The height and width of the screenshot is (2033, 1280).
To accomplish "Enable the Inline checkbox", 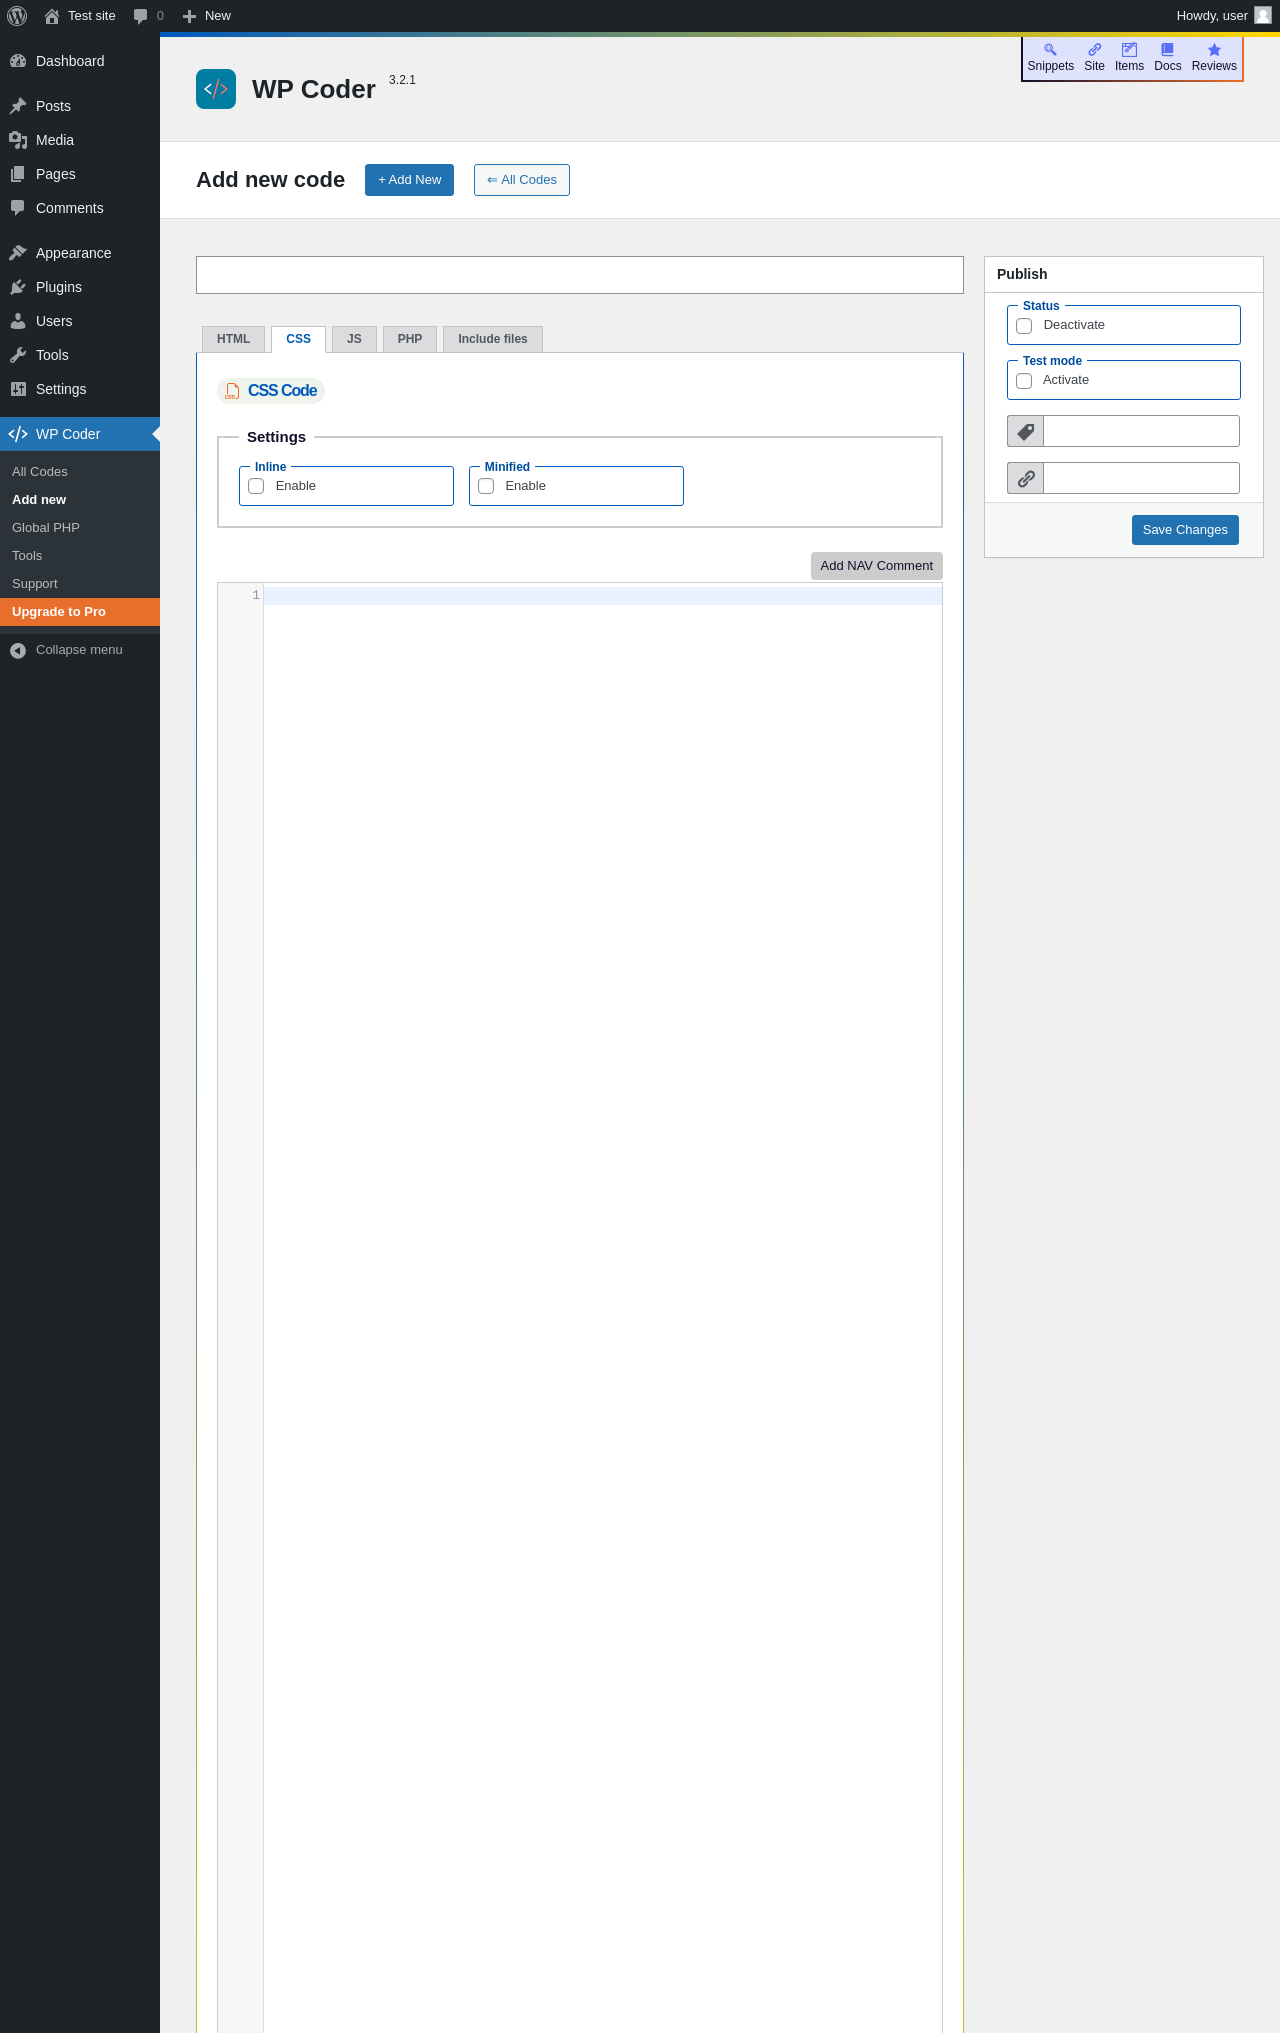I will coord(256,486).
